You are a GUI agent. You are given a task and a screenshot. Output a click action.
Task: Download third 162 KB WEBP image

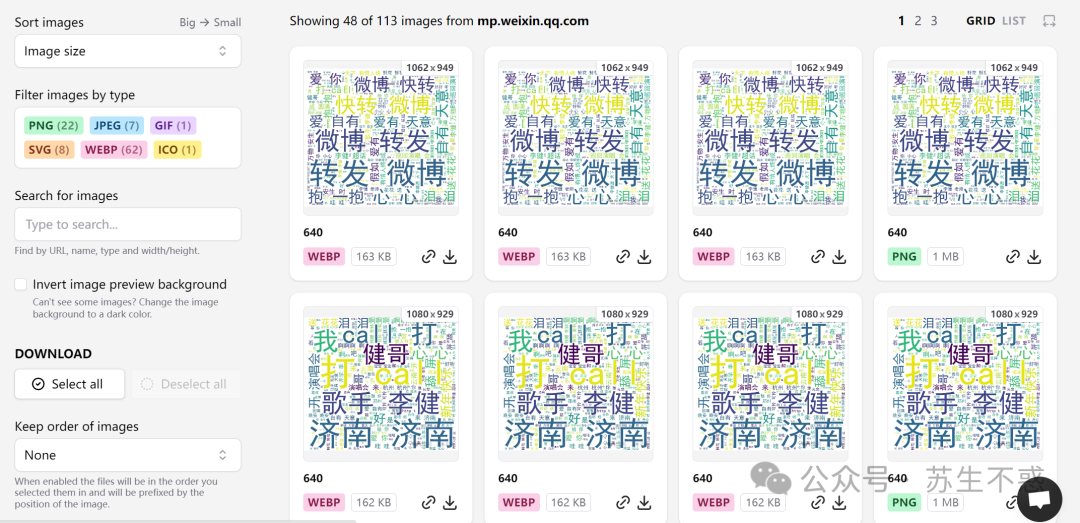(x=839, y=502)
